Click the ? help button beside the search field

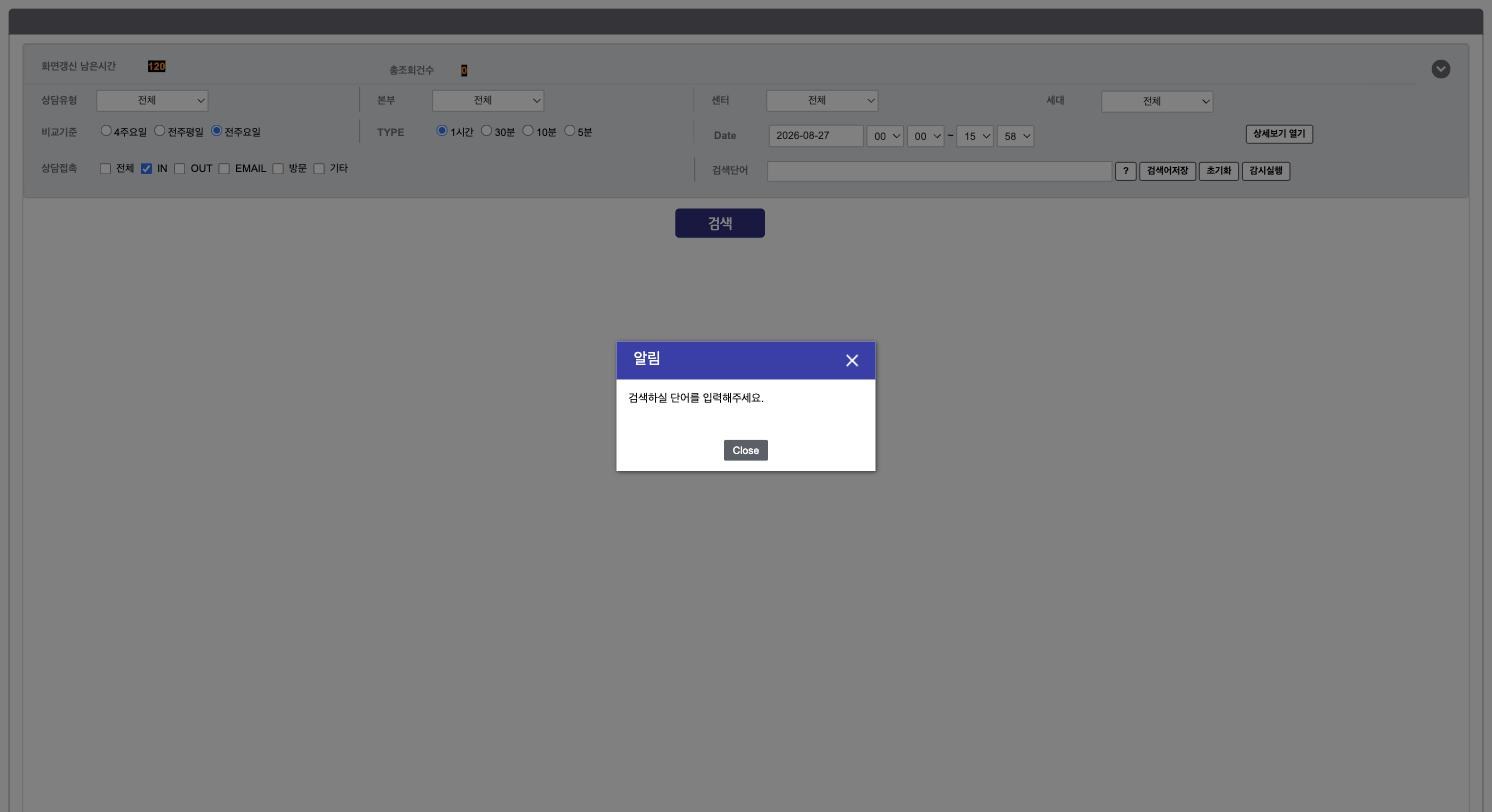coord(1126,171)
